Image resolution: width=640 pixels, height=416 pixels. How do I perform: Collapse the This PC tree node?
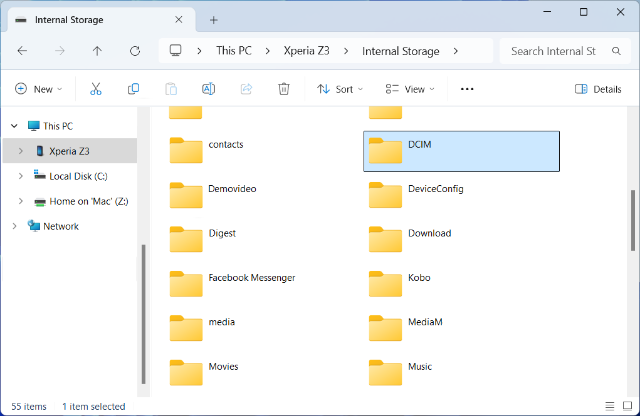[13, 126]
